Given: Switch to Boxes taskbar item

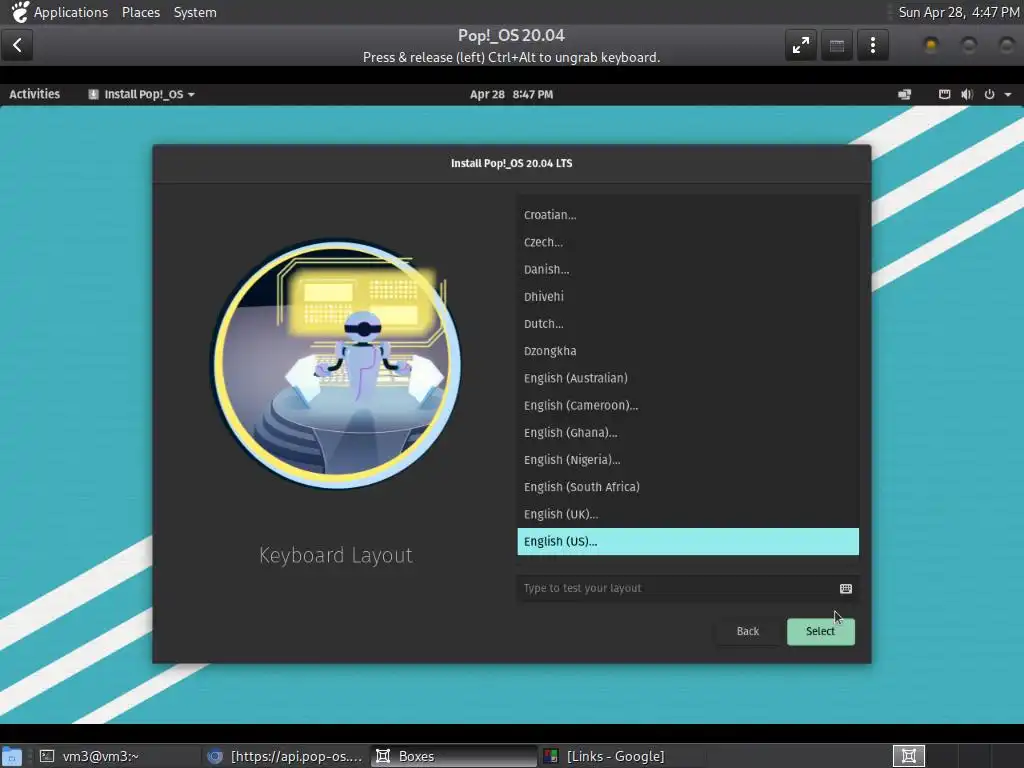Looking at the screenshot, I should coord(455,756).
